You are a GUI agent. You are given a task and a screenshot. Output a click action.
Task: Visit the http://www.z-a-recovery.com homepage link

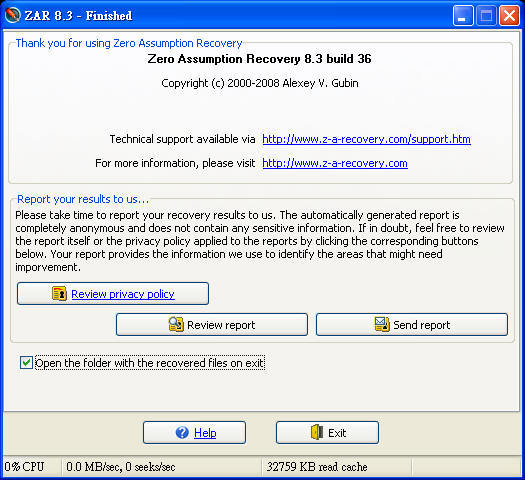[x=335, y=163]
